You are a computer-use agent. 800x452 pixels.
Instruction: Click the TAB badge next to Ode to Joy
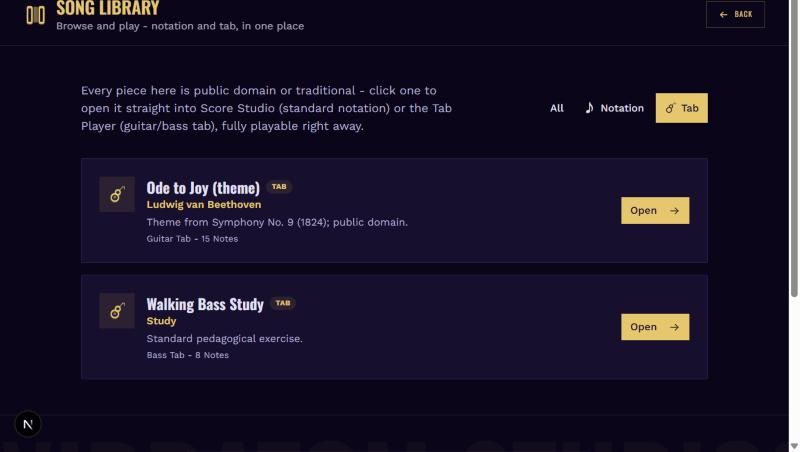pos(279,187)
